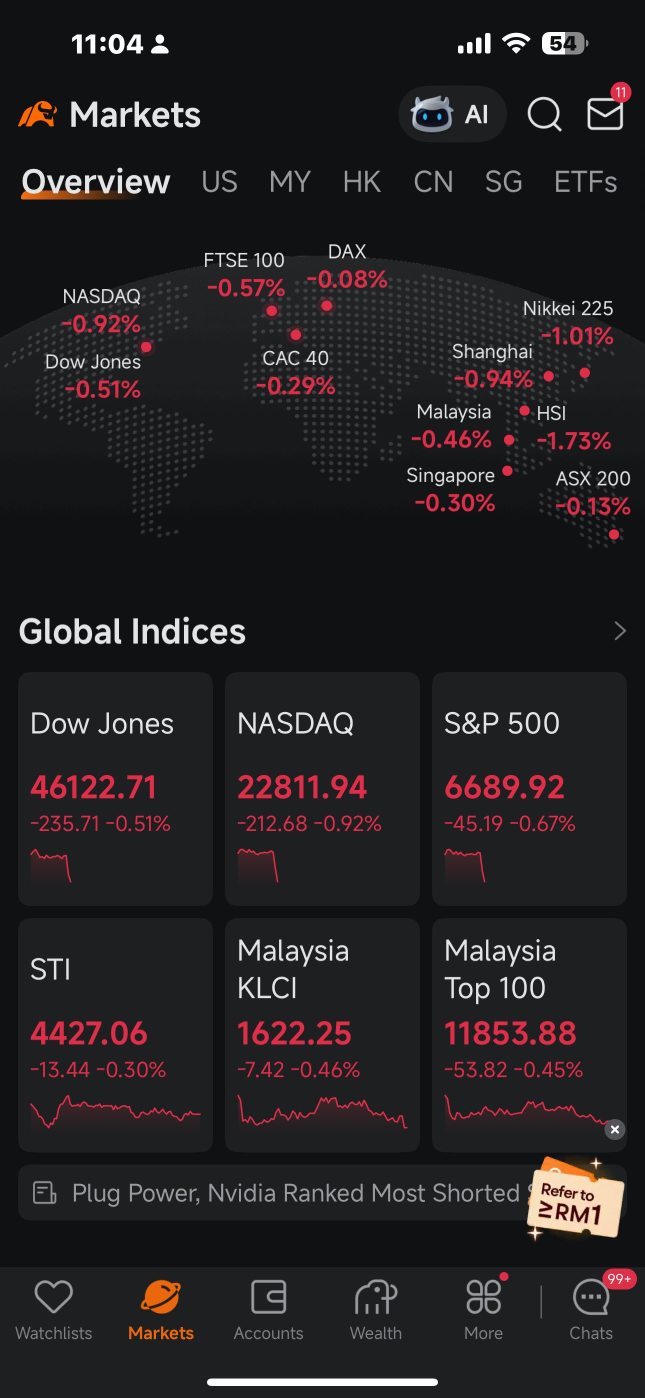
Task: Open the mail inbox icon
Action: point(605,115)
